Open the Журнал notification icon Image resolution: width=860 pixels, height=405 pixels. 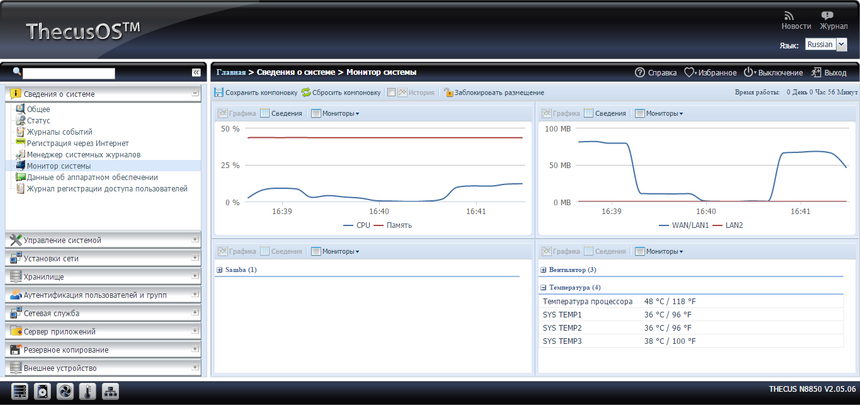[827, 16]
